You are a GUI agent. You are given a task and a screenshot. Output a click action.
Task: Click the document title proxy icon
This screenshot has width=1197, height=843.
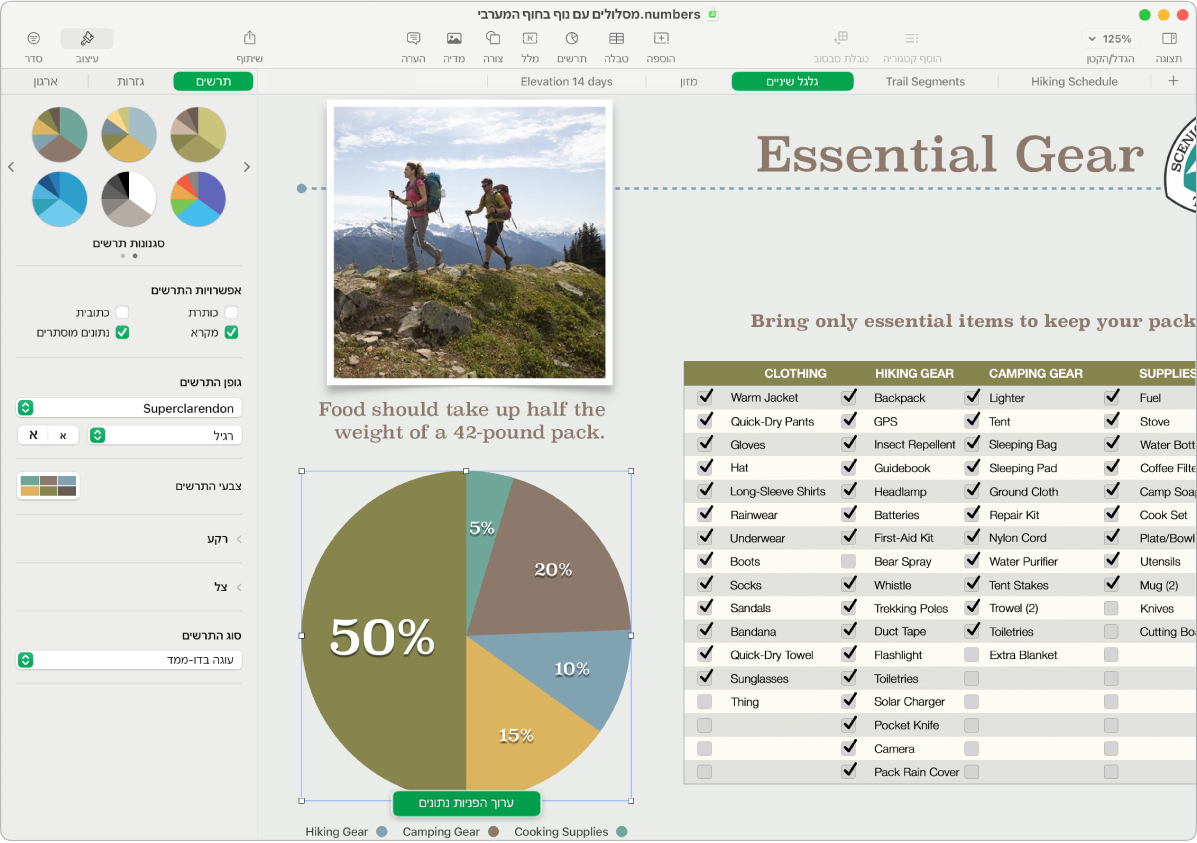pyautogui.click(x=712, y=15)
